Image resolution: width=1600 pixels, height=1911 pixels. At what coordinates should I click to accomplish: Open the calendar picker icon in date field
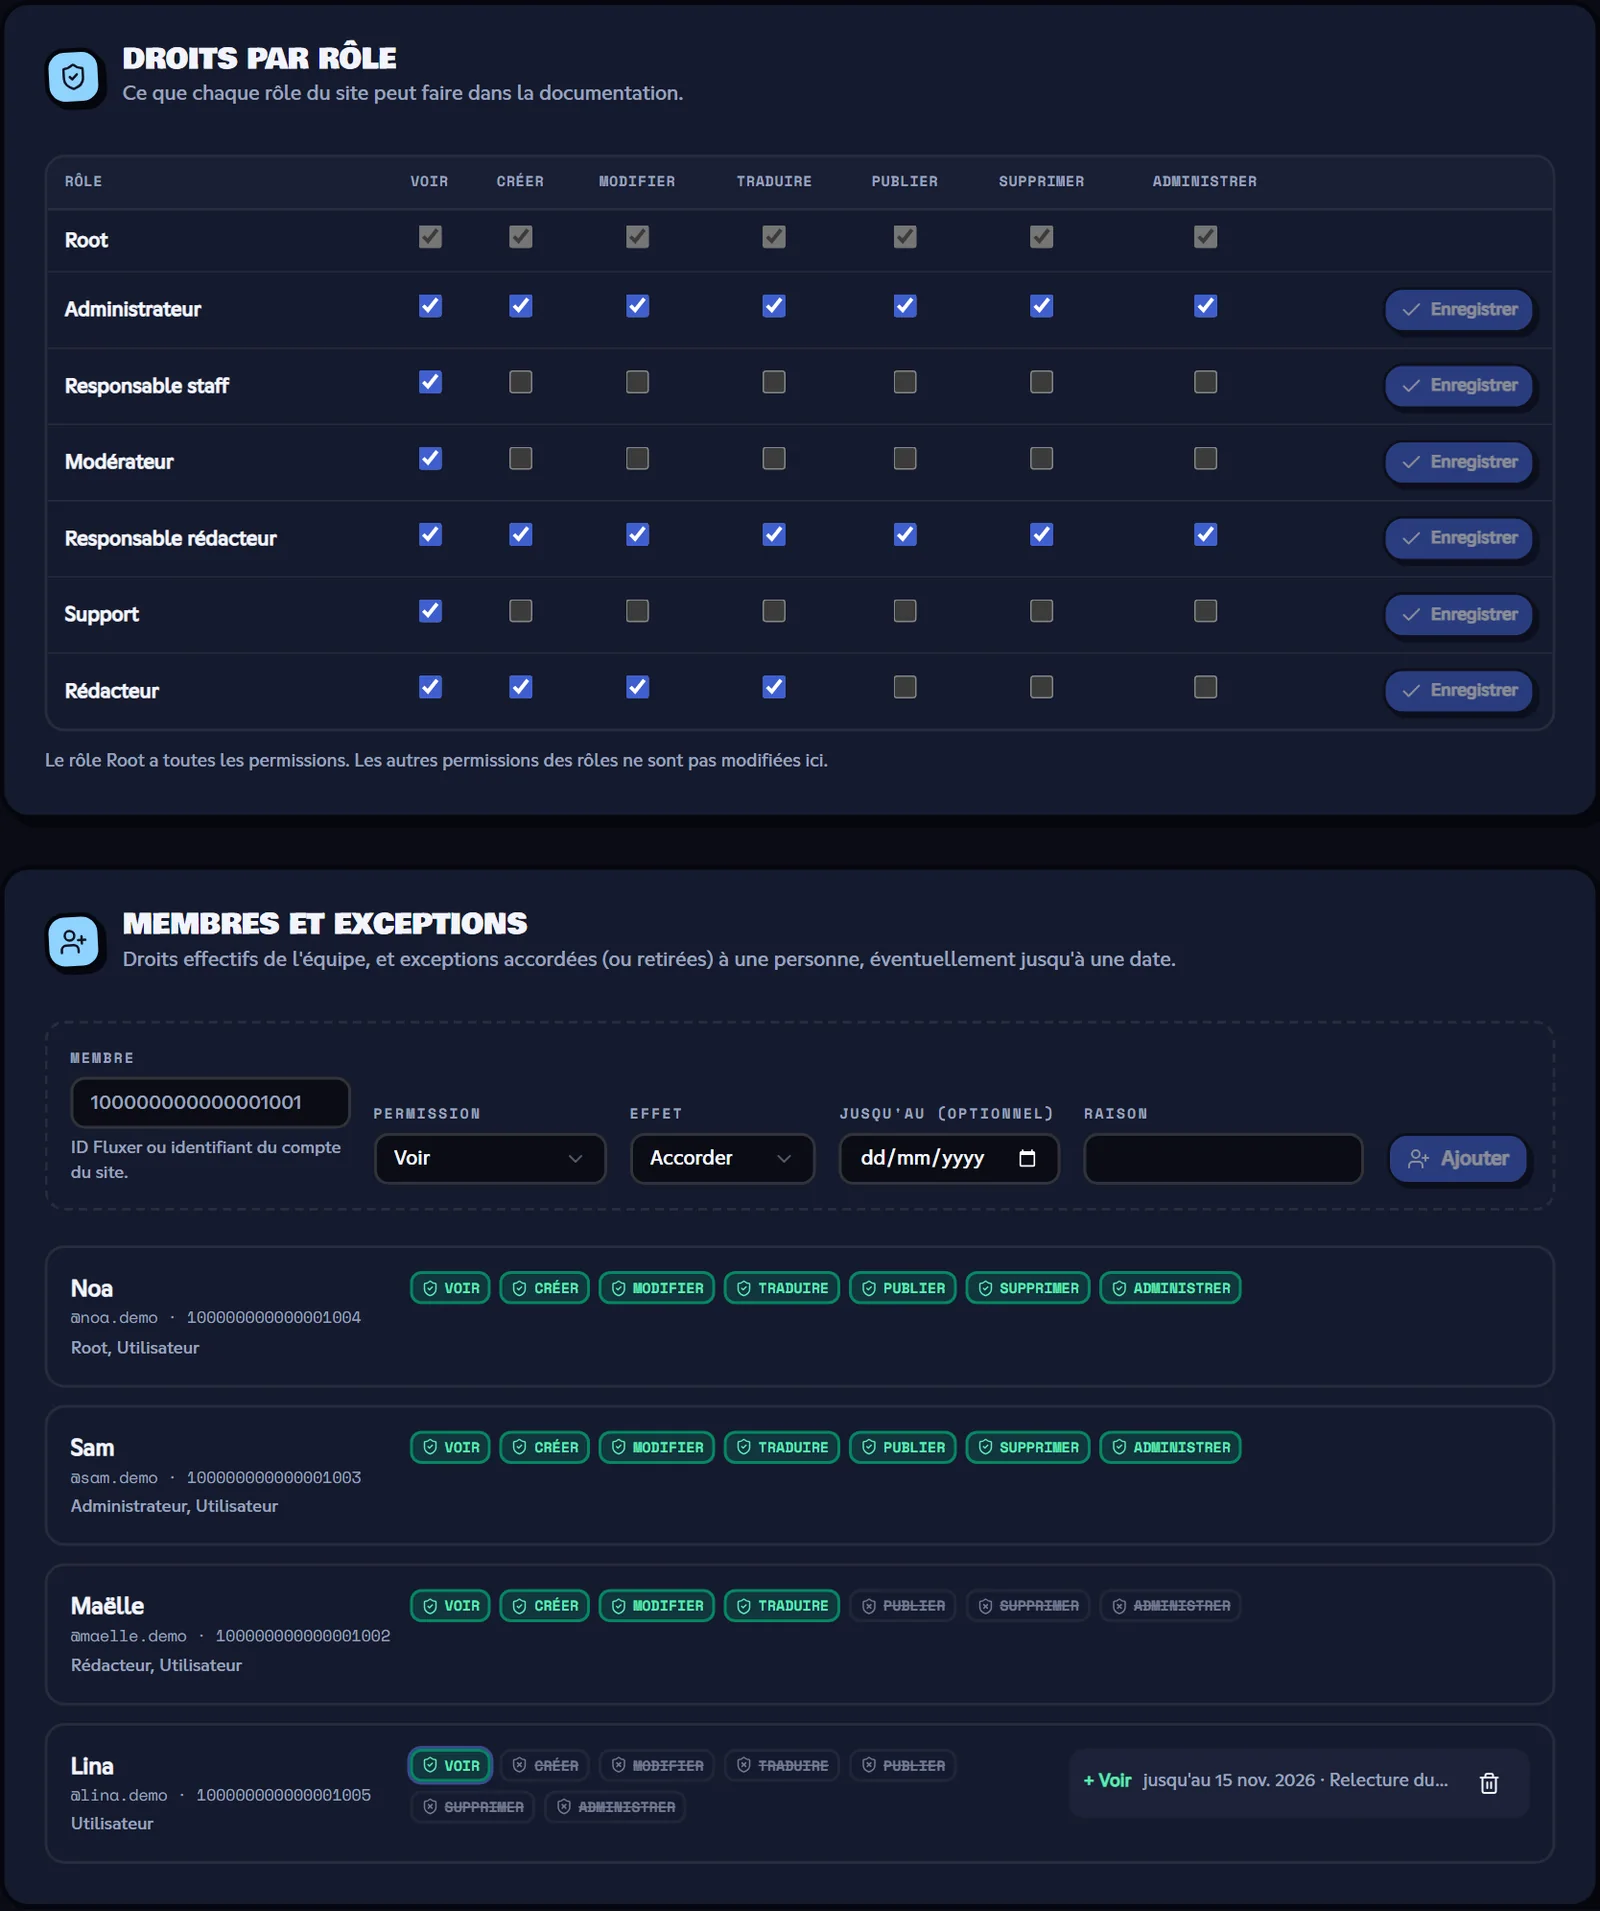tap(1027, 1158)
